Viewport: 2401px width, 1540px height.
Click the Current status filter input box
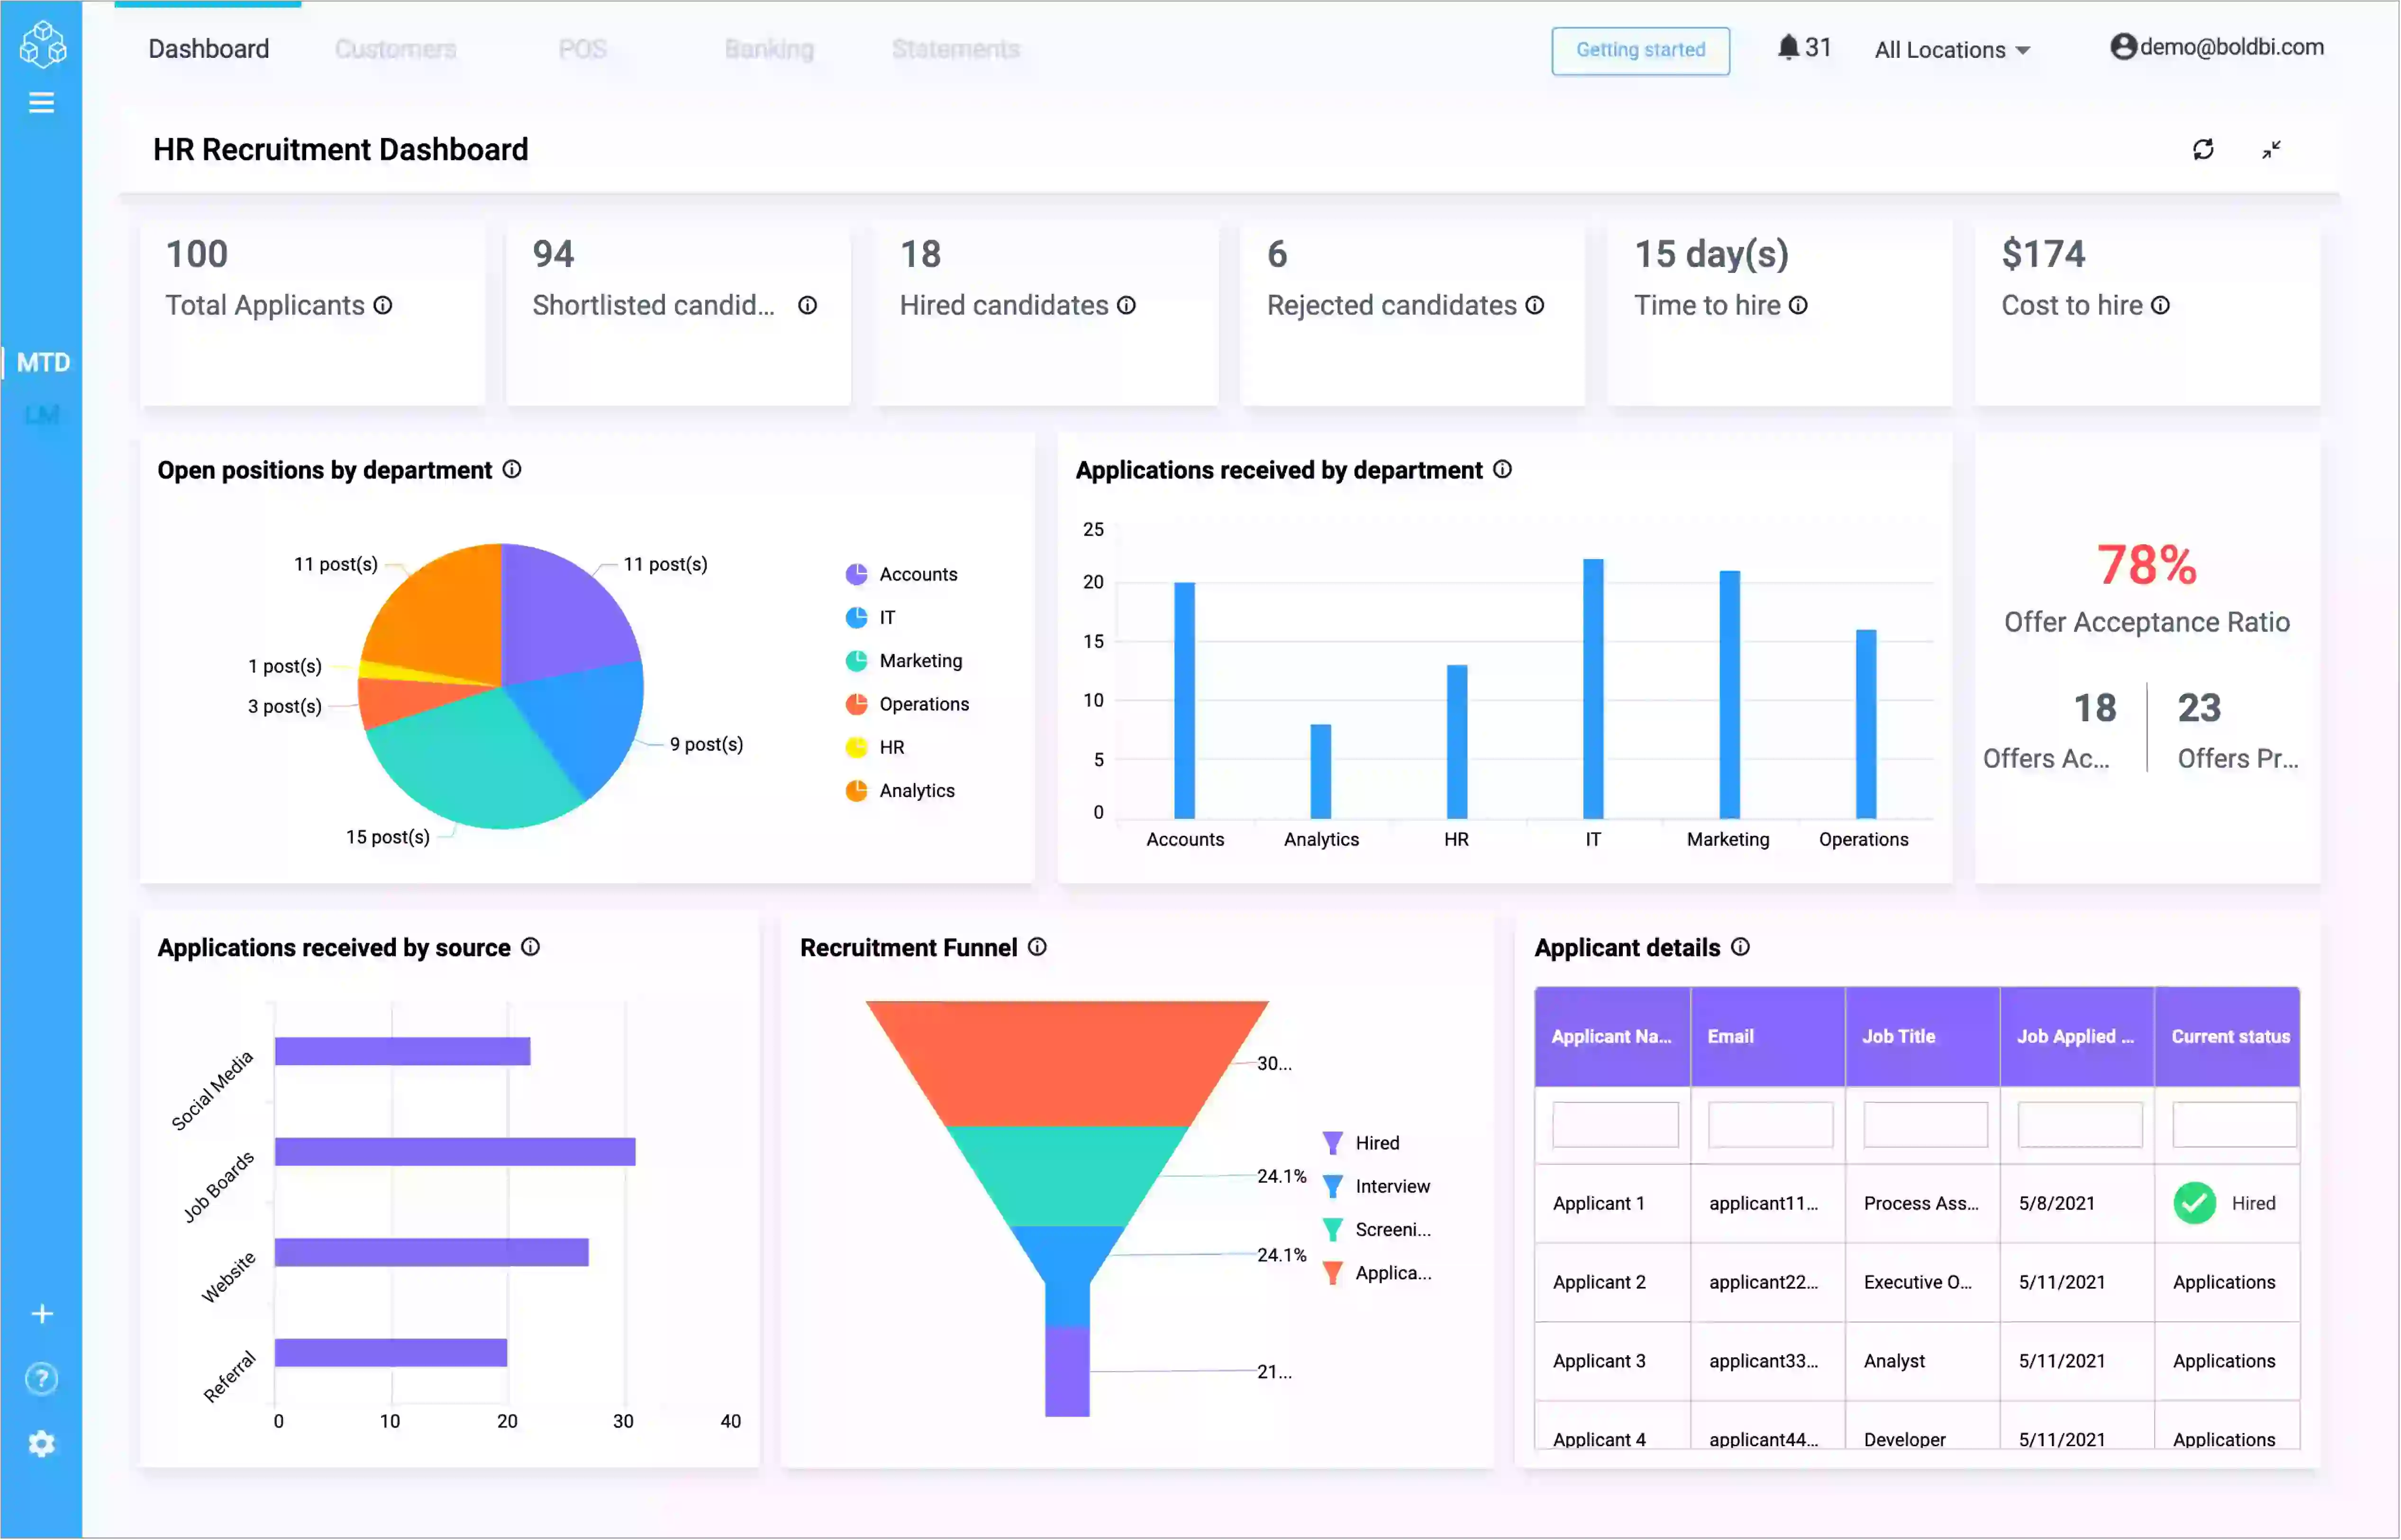(x=2235, y=1126)
